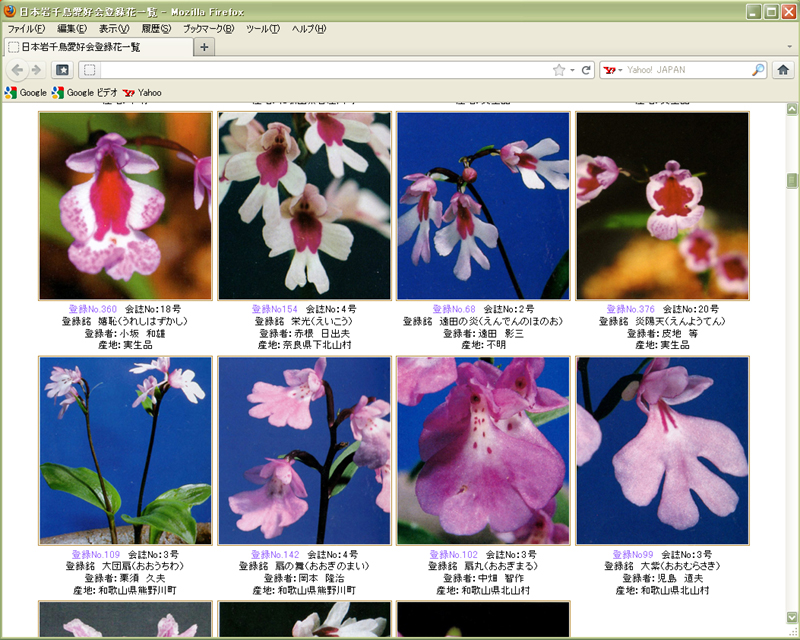This screenshot has height=640, width=800.
Task: Click the URL address input field
Action: pyautogui.click(x=326, y=70)
